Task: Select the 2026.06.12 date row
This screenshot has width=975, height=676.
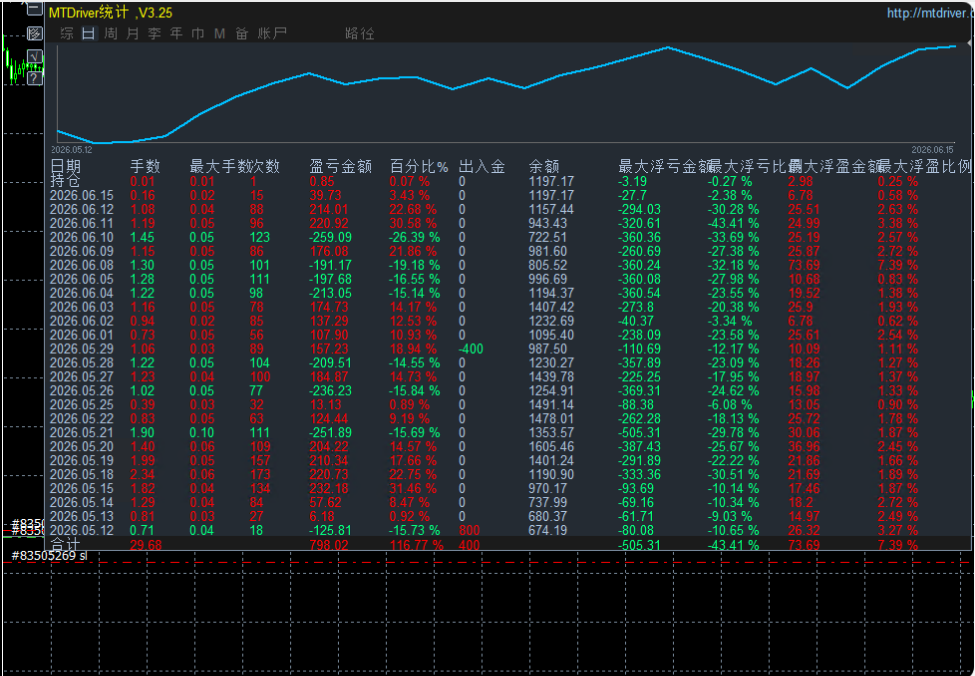Action: click(81, 210)
